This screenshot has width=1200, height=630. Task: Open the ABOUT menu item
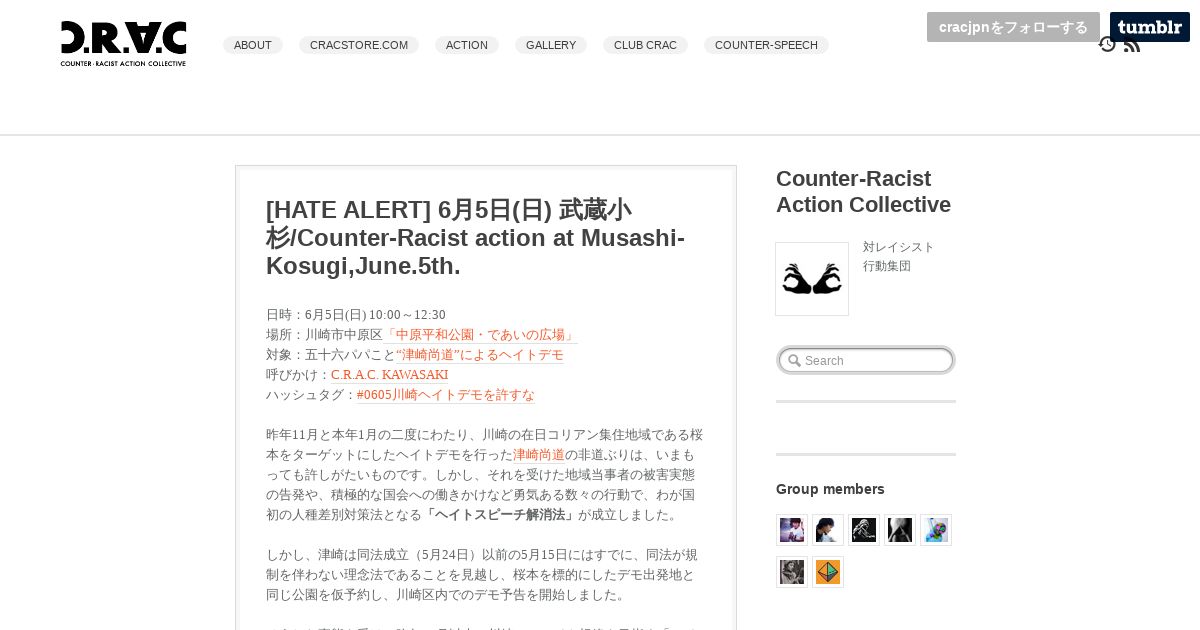(253, 45)
